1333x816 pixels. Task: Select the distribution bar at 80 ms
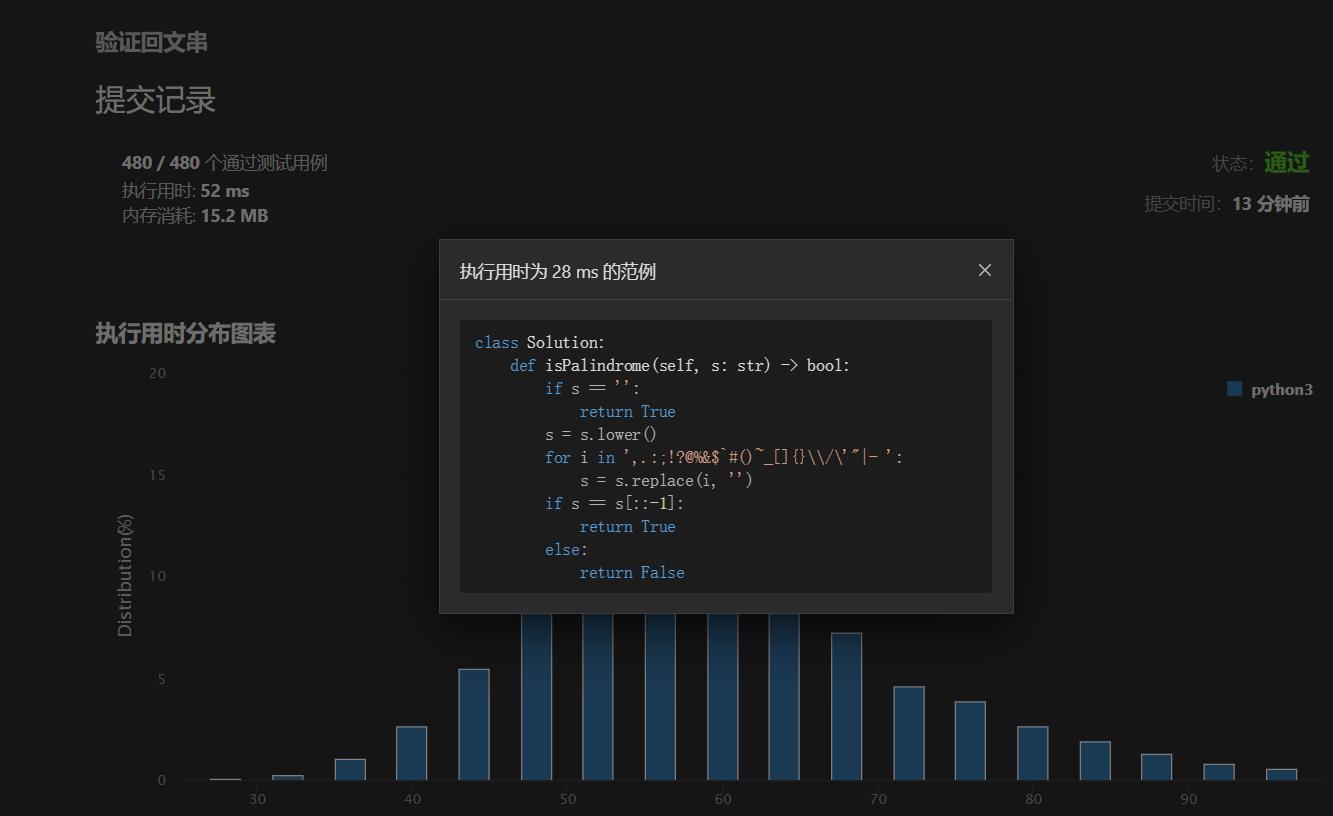pos(1033,753)
